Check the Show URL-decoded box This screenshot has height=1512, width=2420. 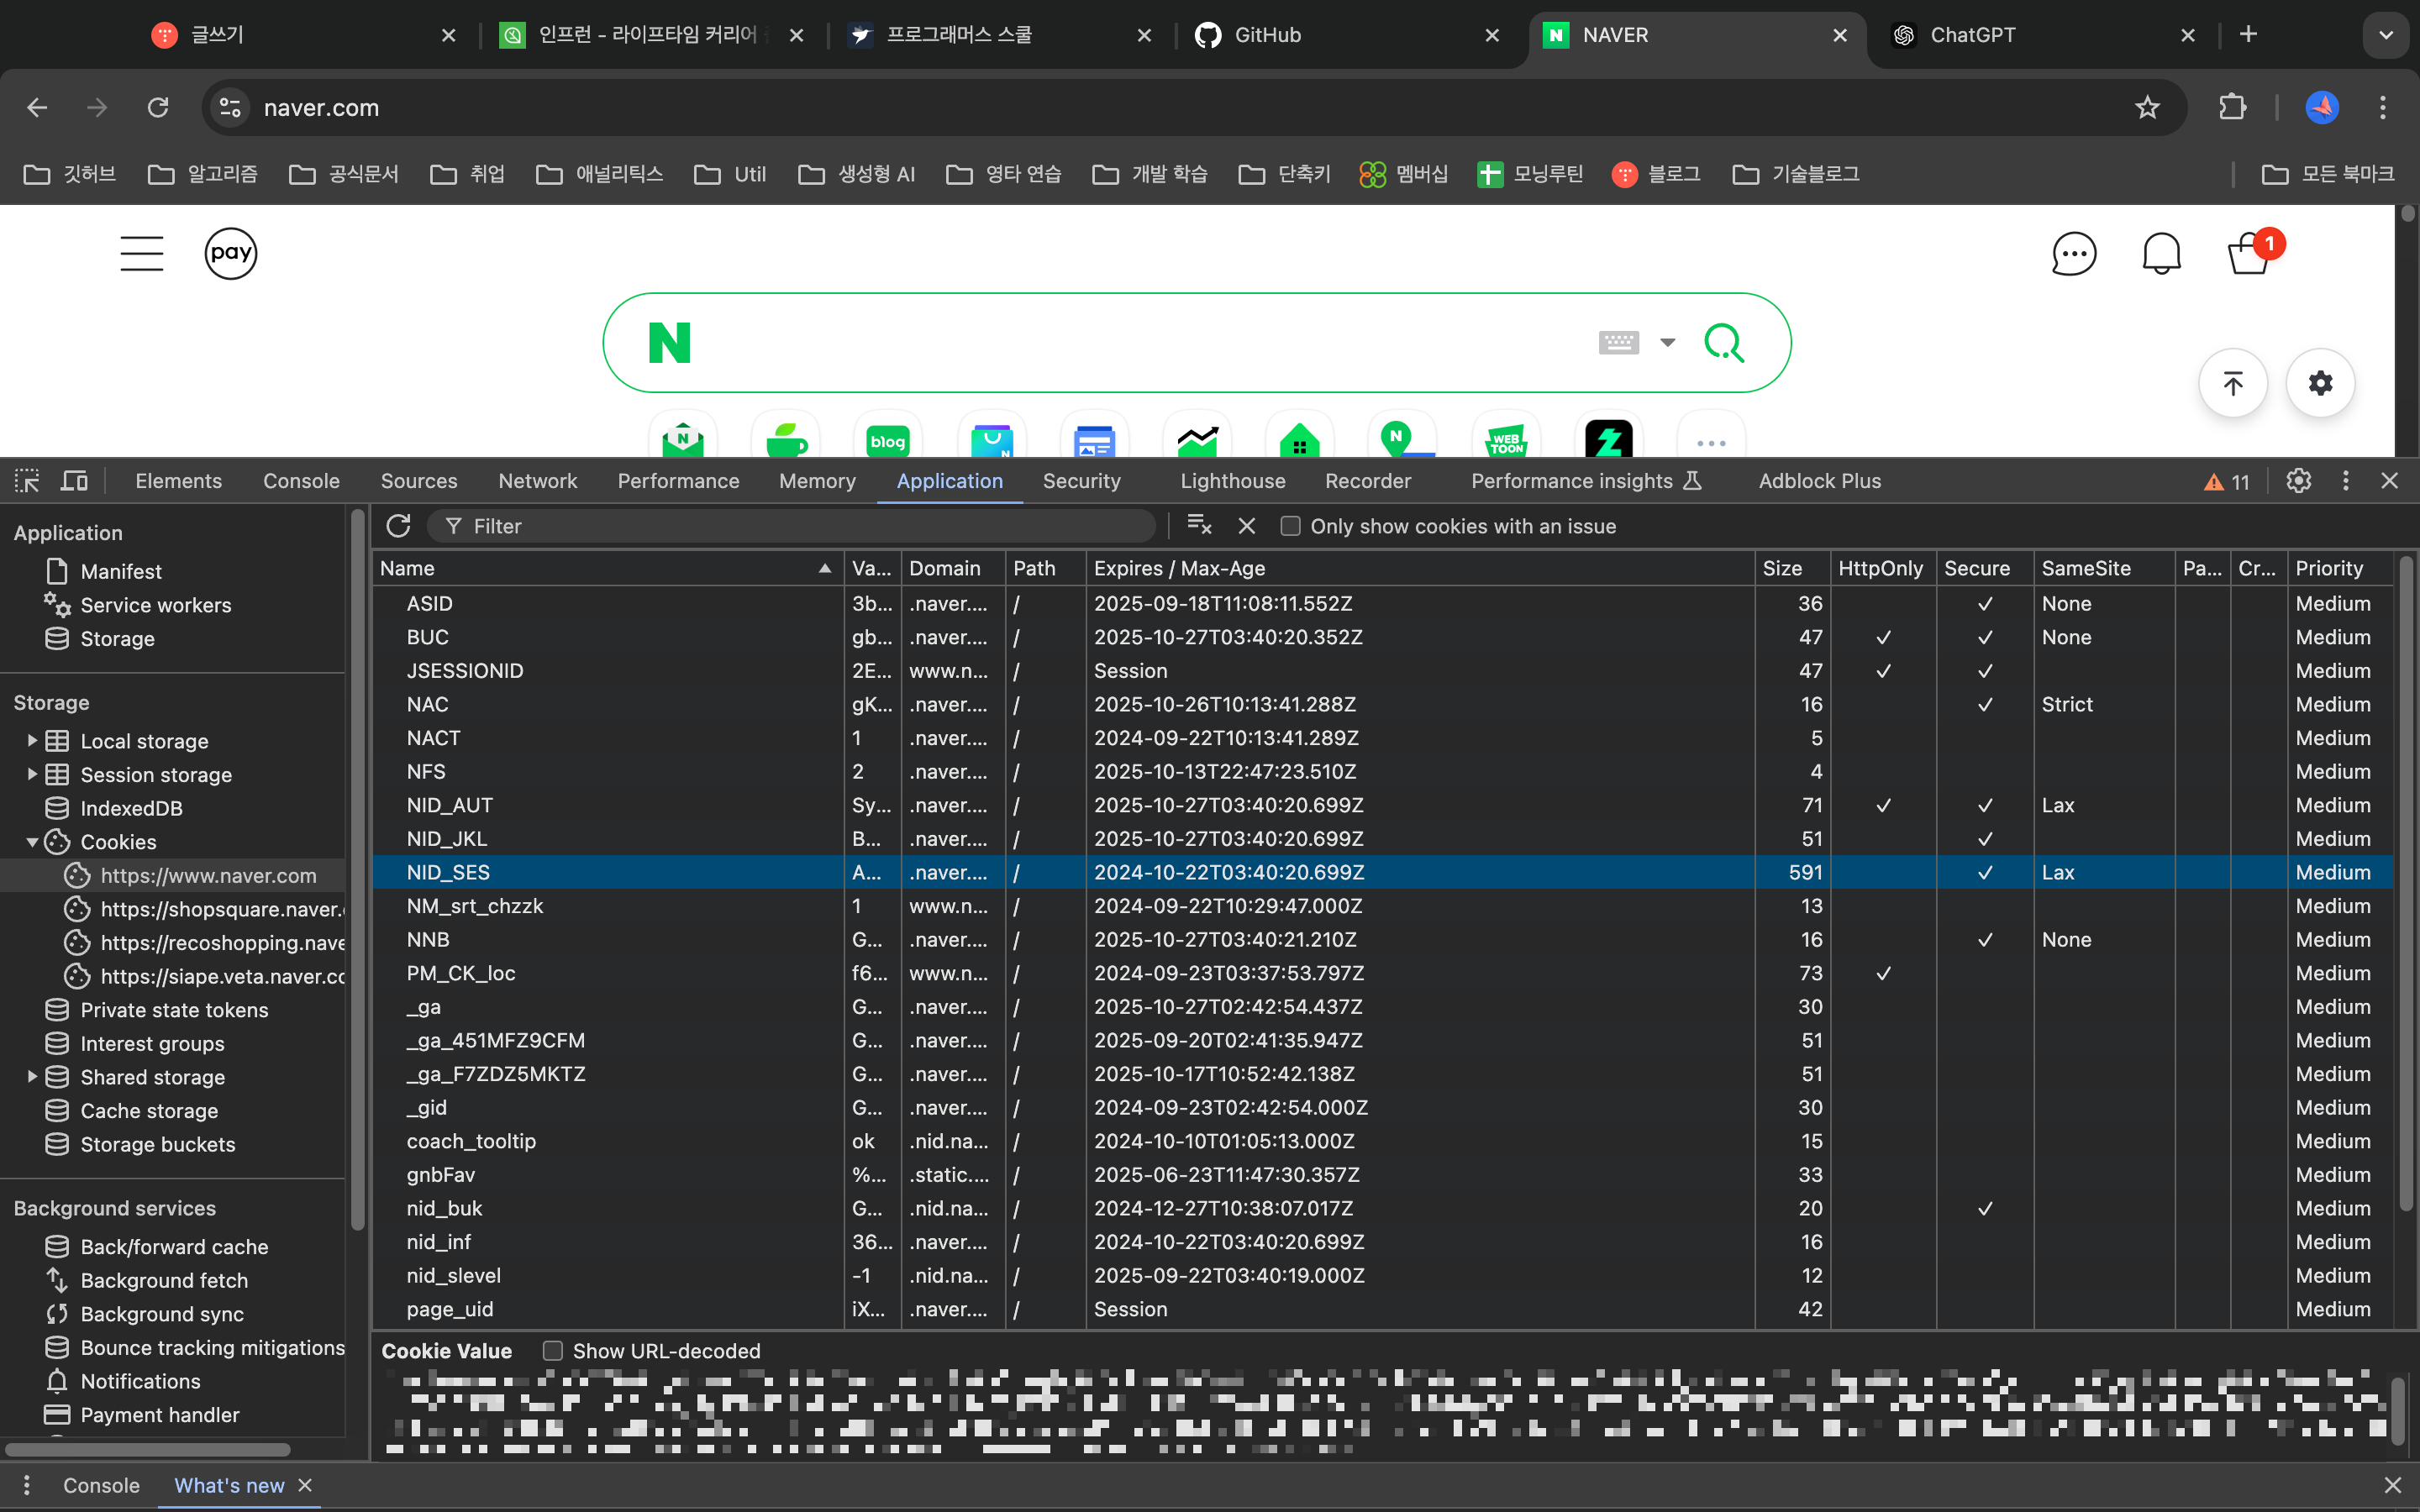[x=552, y=1351]
